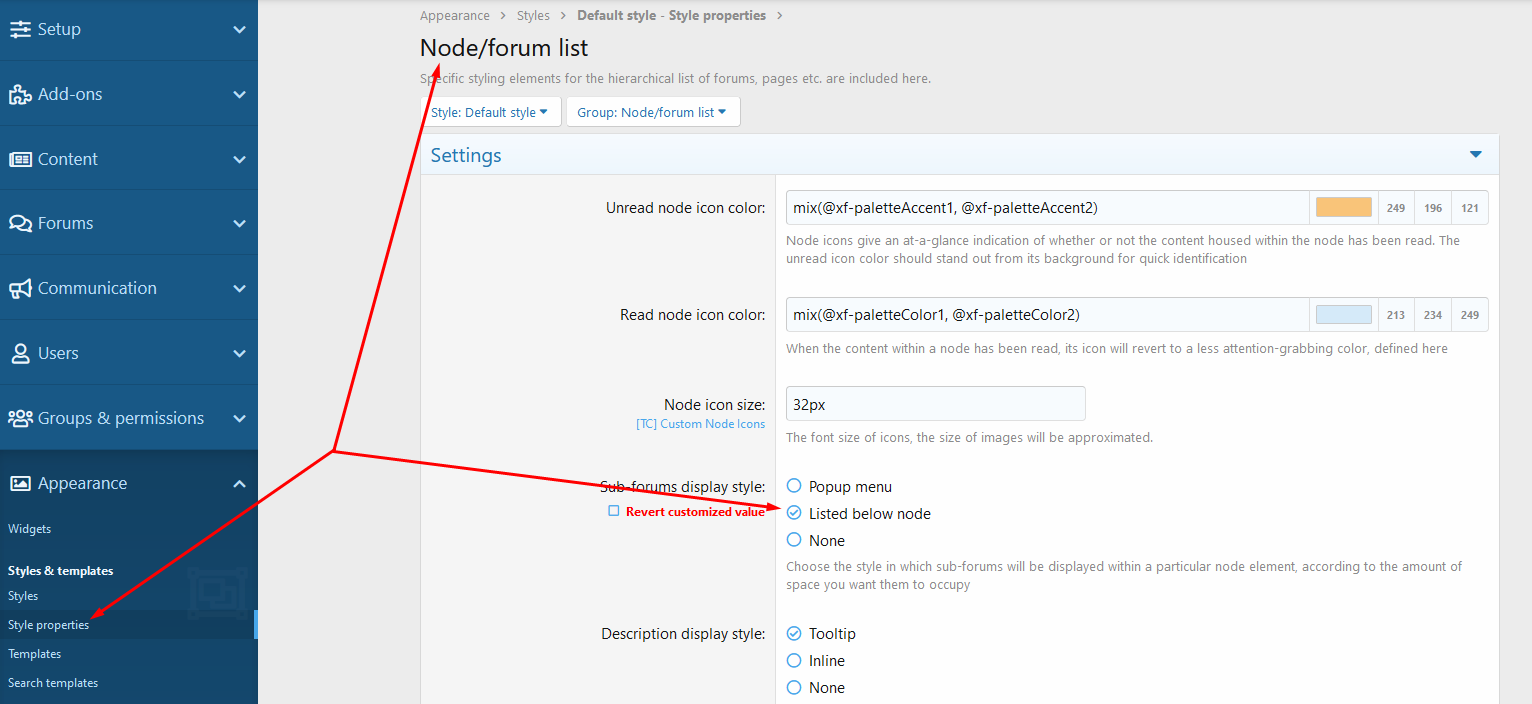Click the Styles & templates heading
The image size is (1532, 704).
(61, 571)
